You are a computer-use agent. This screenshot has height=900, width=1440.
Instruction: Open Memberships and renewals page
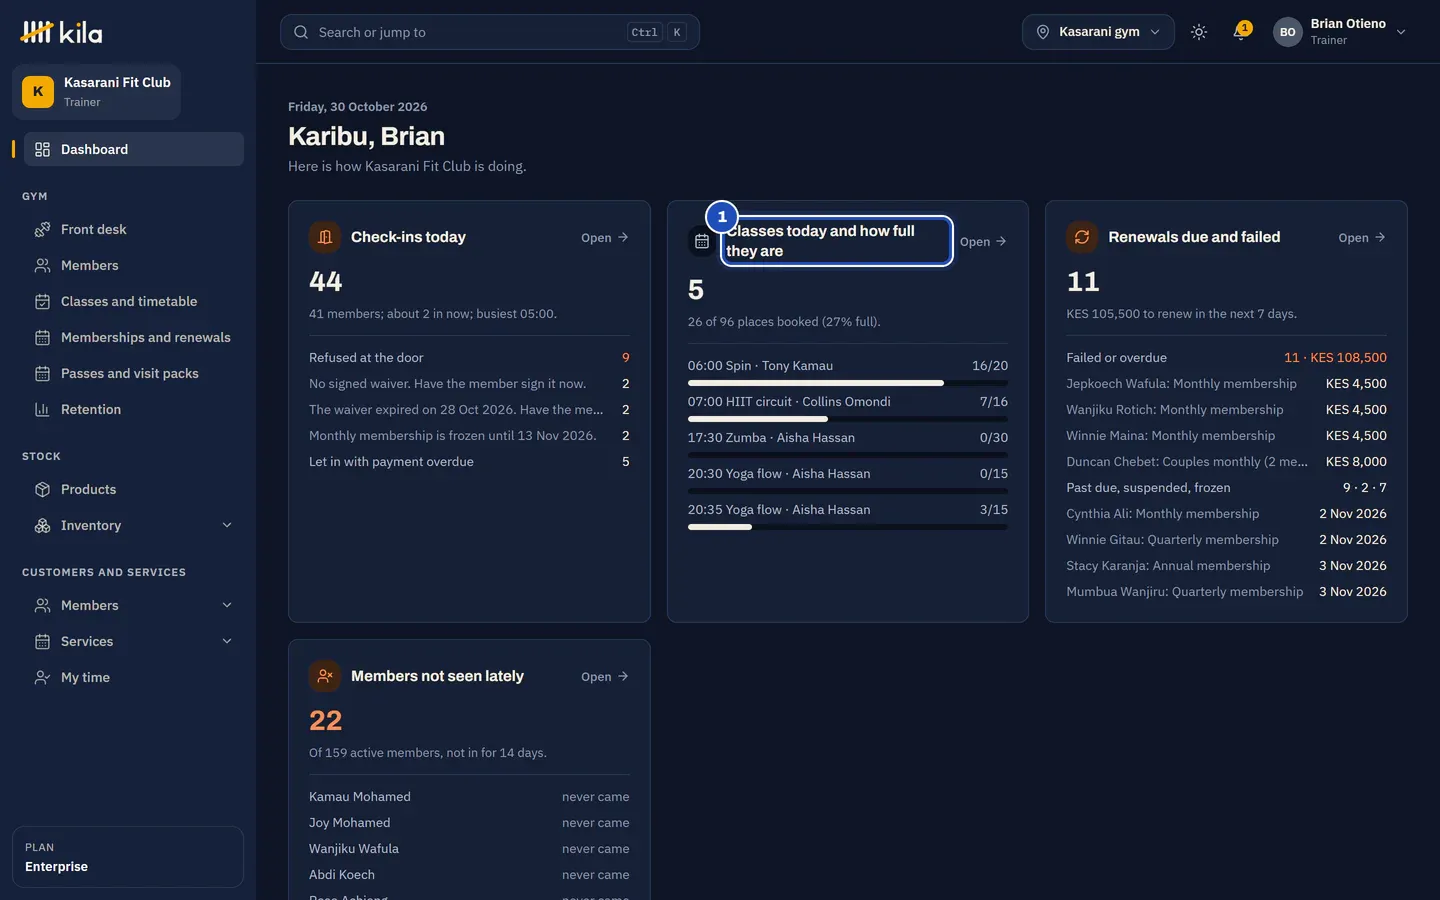tap(134, 337)
